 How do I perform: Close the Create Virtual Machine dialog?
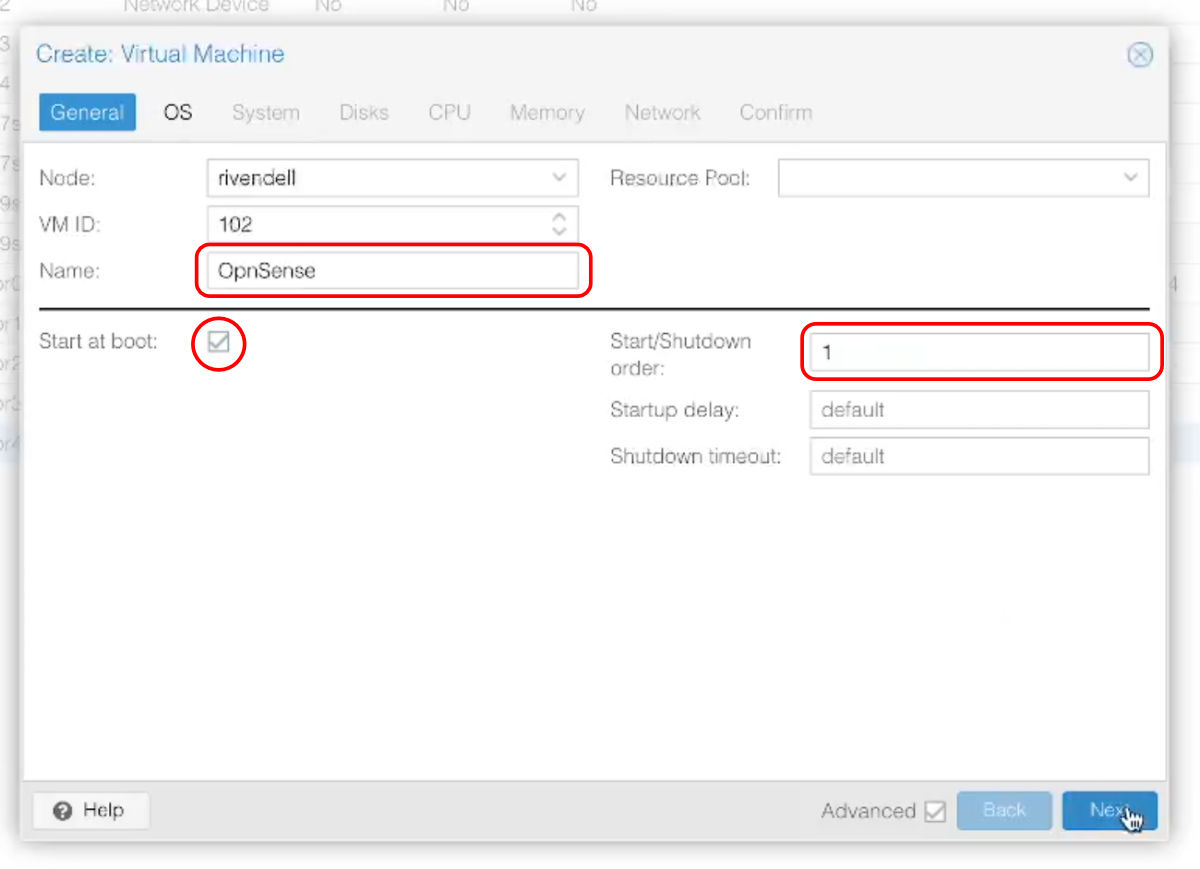coord(1139,55)
